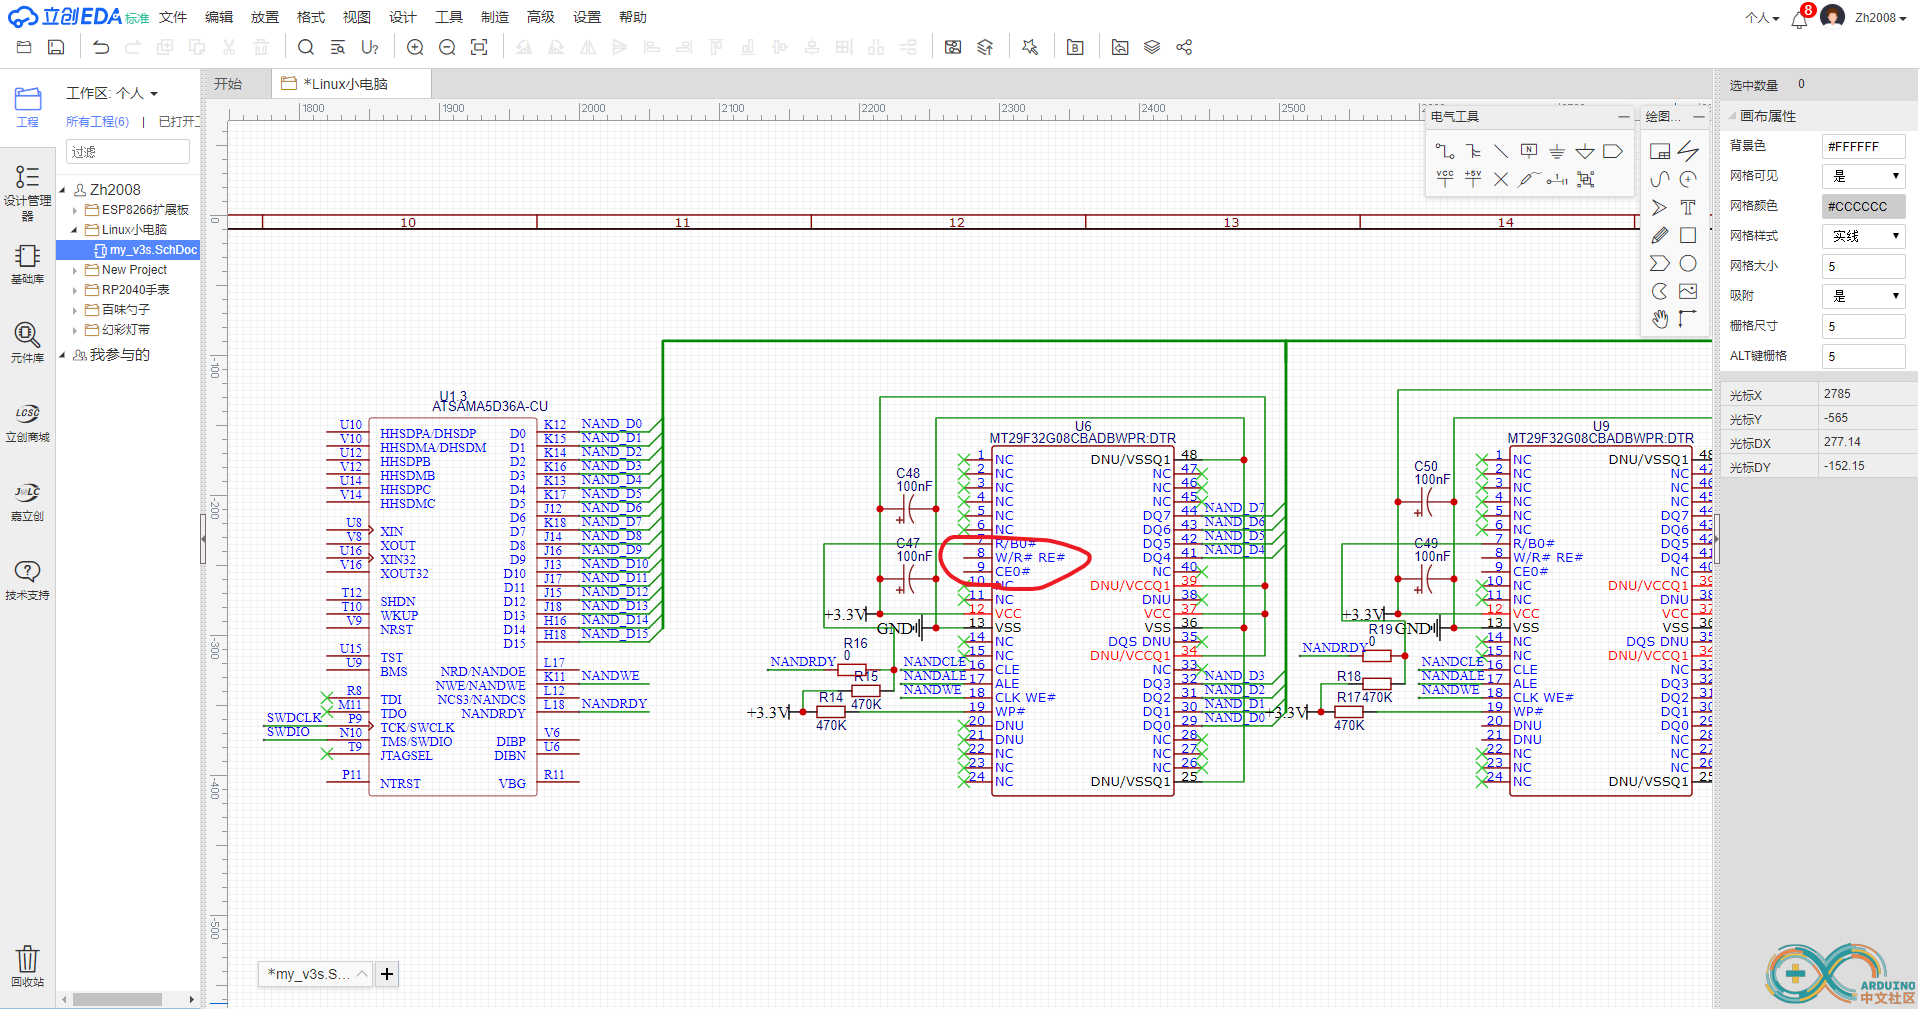This screenshot has height=1009, width=1920.
Task: Open the notification bell
Action: pyautogui.click(x=1799, y=19)
